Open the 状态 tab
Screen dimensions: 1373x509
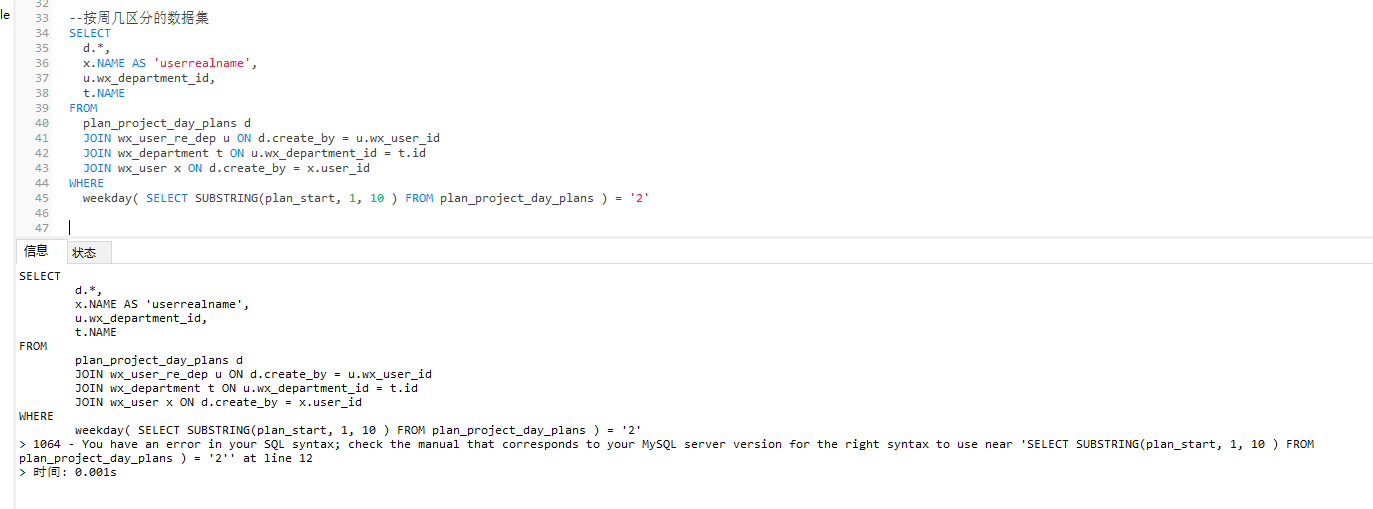pyautogui.click(x=84, y=253)
